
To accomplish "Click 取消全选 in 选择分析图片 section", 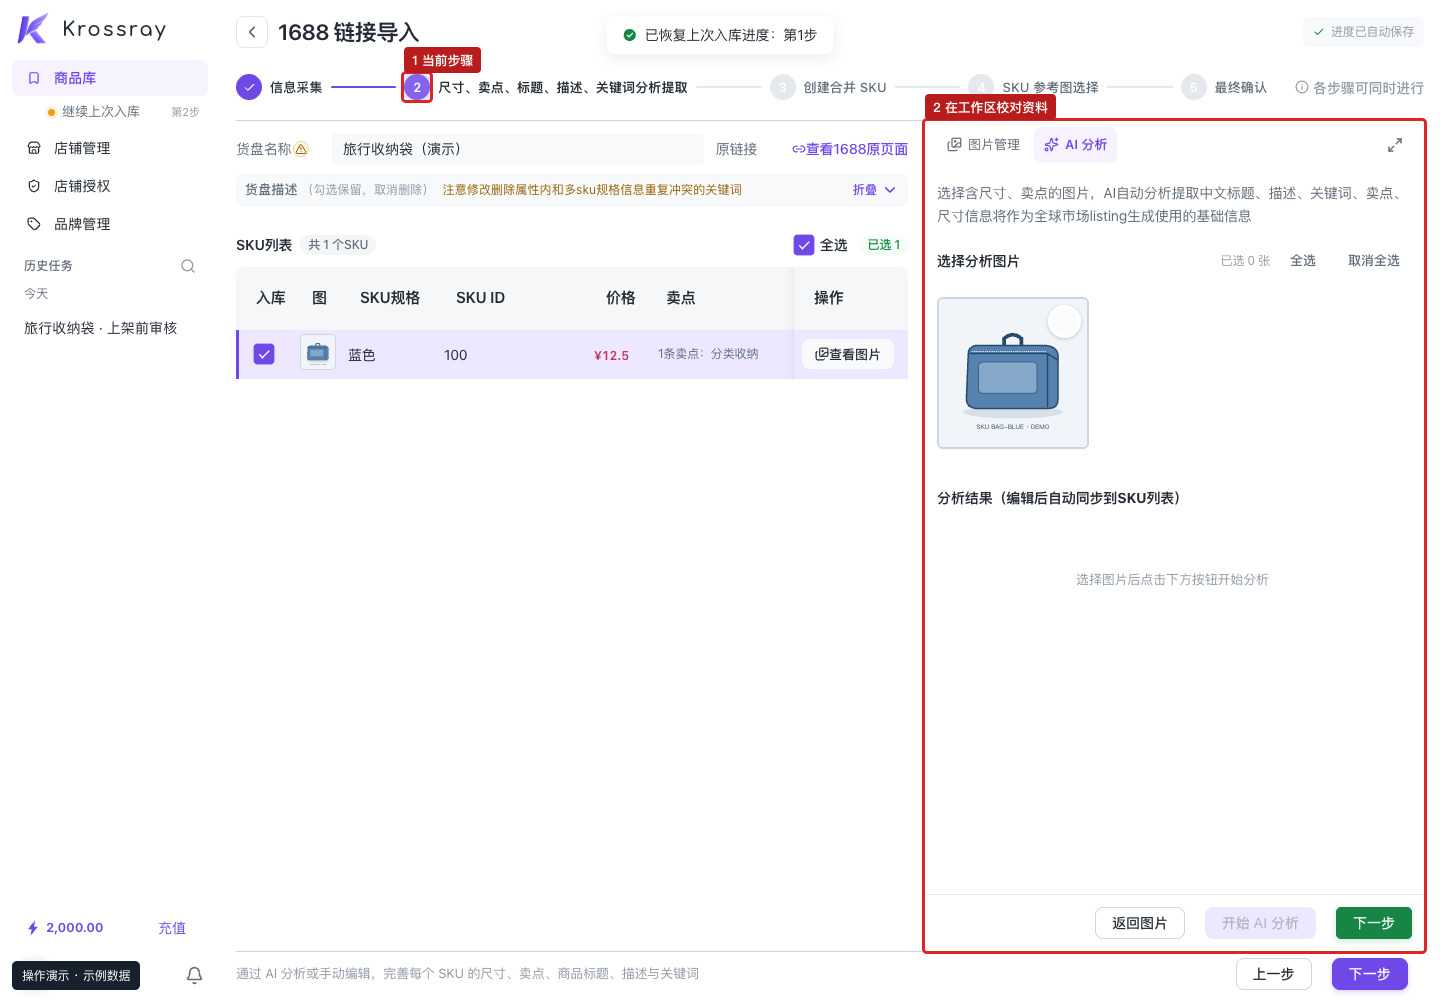I will pos(1374,261).
